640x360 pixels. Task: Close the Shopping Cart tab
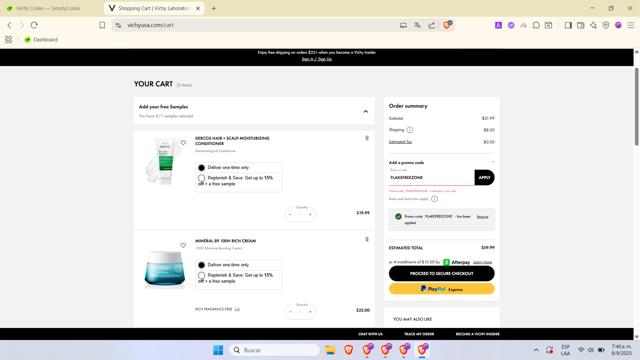(198, 8)
